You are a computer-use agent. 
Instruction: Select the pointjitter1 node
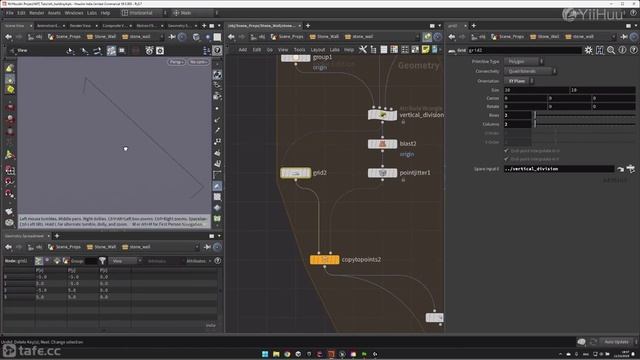tap(382, 173)
